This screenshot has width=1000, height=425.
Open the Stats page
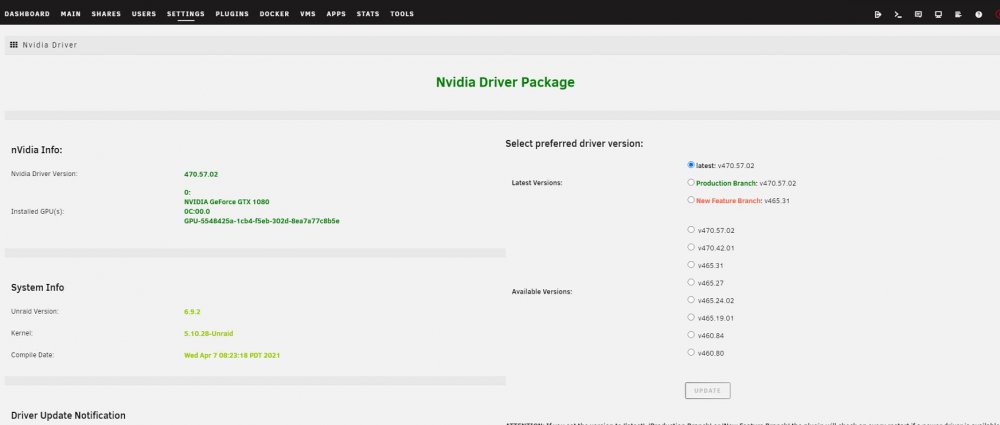point(368,14)
